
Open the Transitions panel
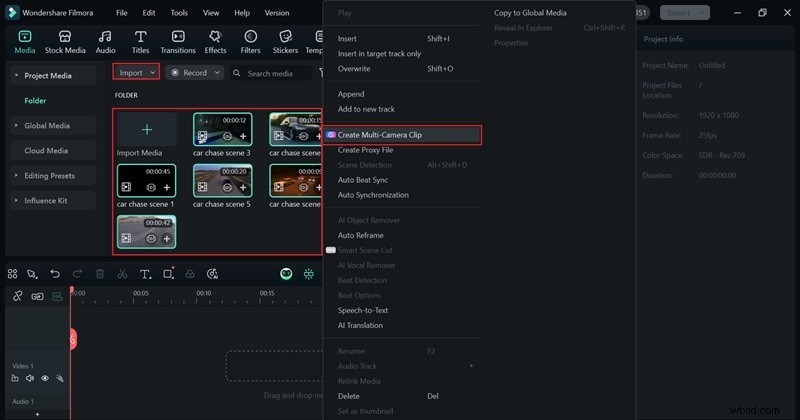(x=178, y=41)
